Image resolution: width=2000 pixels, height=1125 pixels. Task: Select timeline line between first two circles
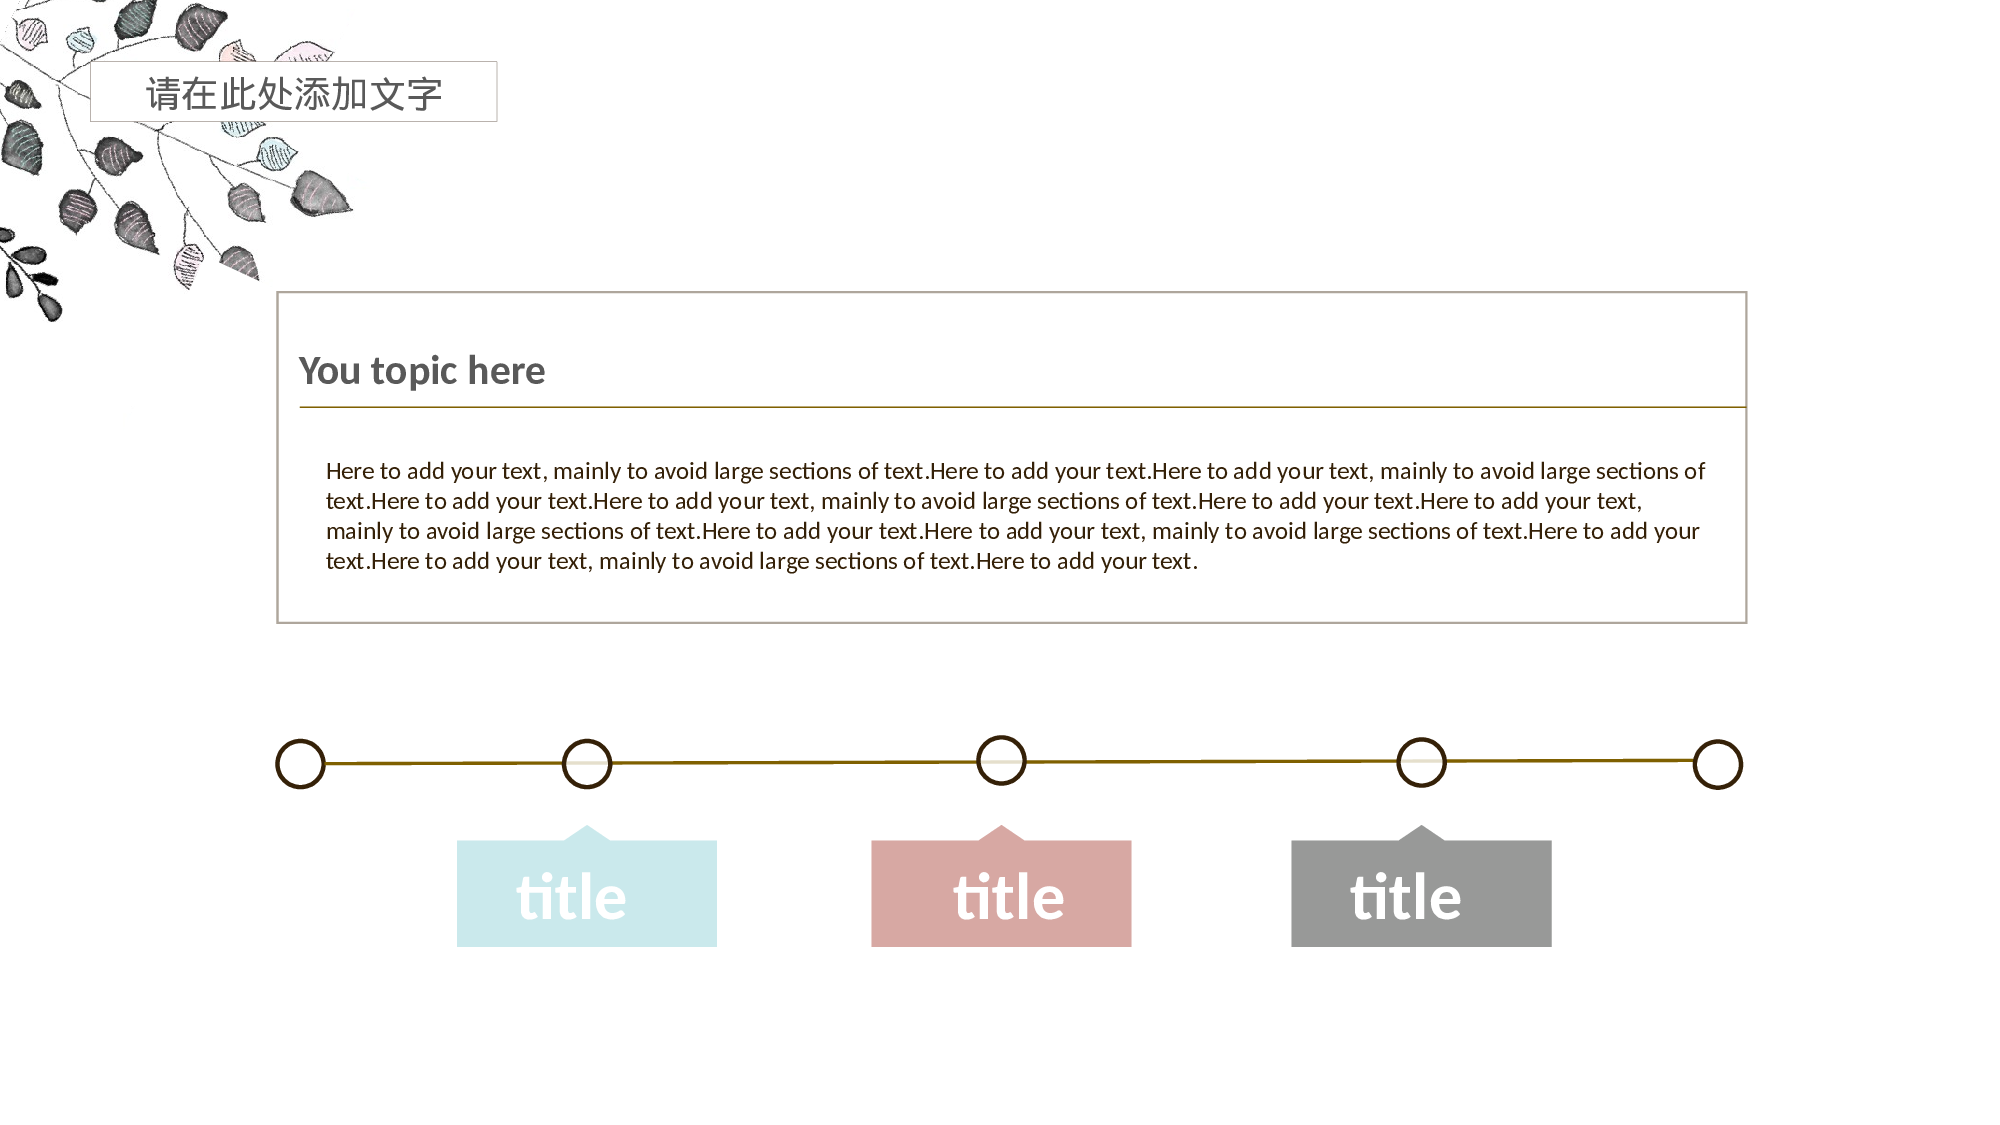(x=444, y=763)
